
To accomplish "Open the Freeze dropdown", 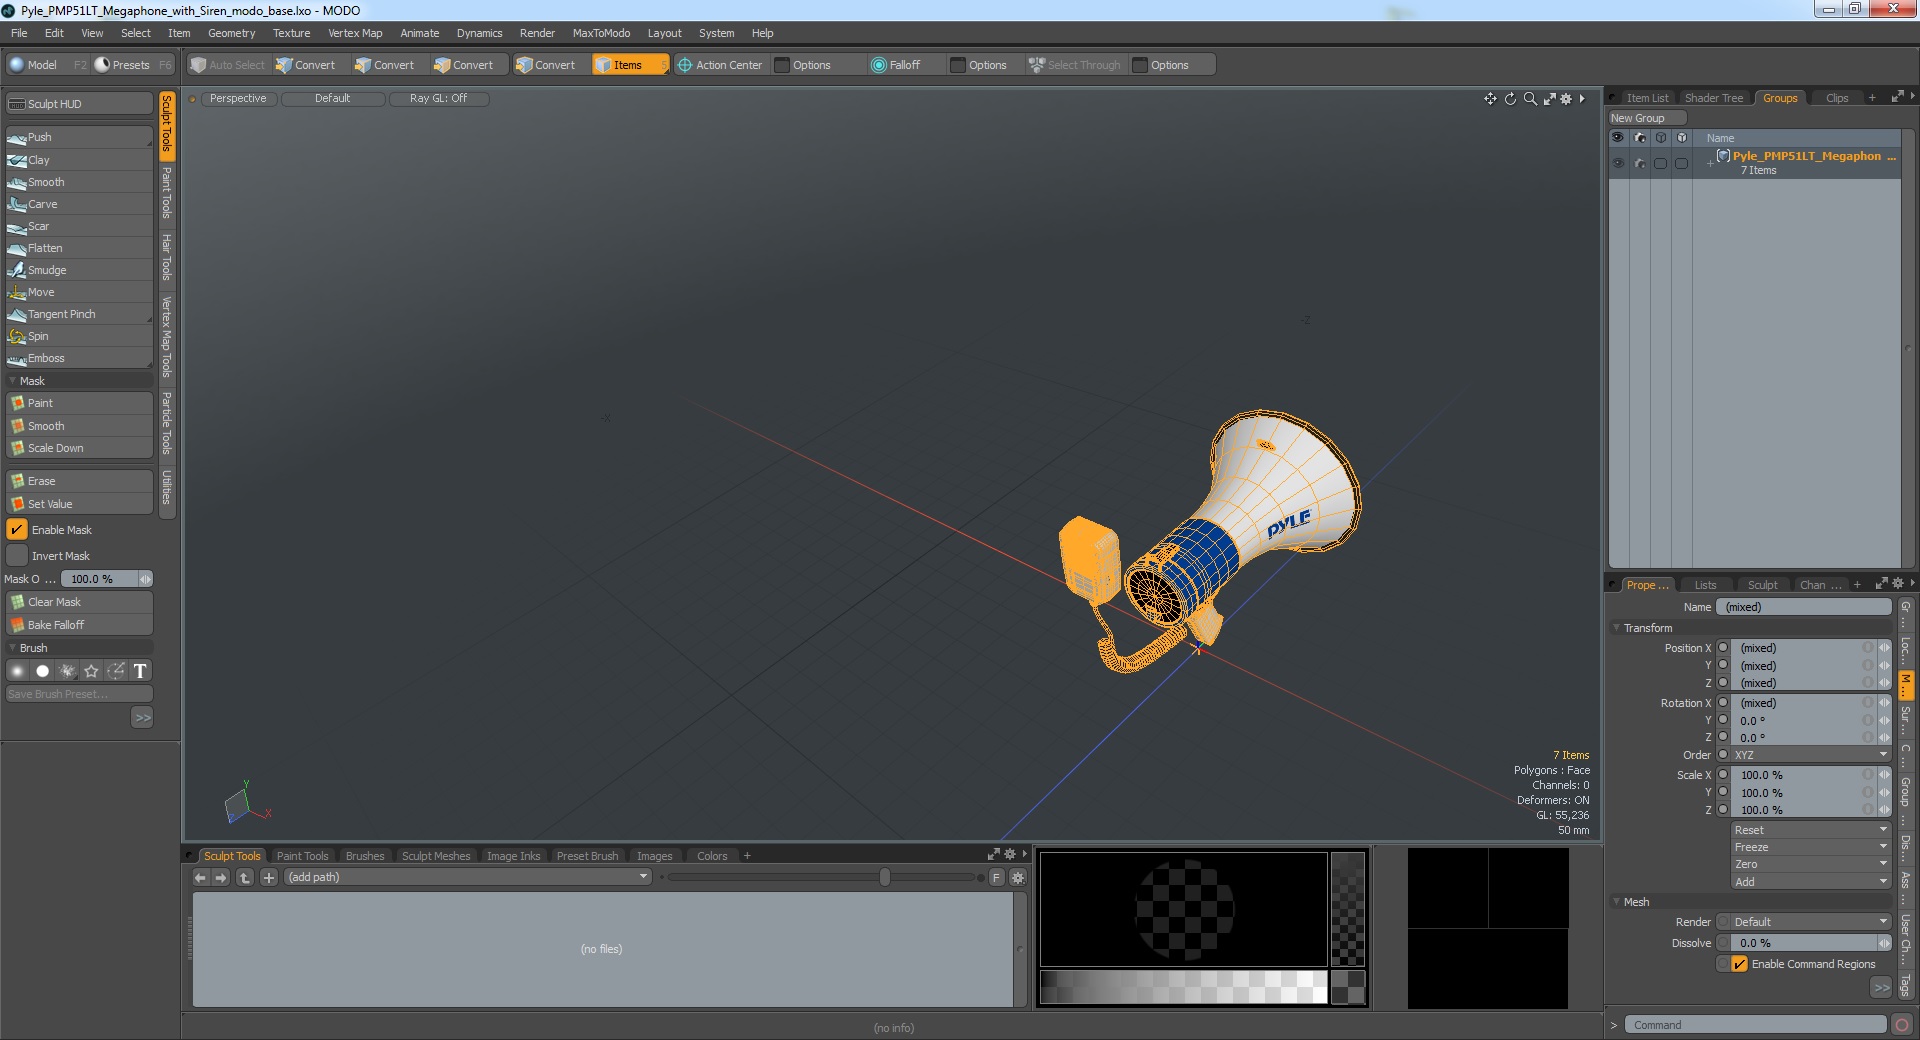I will coord(1810,847).
